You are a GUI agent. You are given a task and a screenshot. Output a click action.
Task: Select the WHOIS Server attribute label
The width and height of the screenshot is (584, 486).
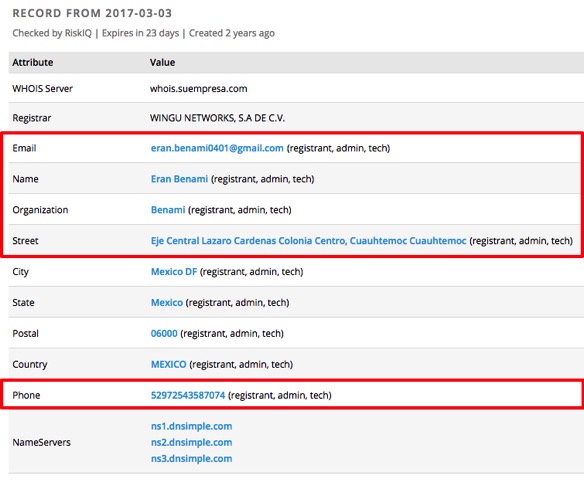42,89
